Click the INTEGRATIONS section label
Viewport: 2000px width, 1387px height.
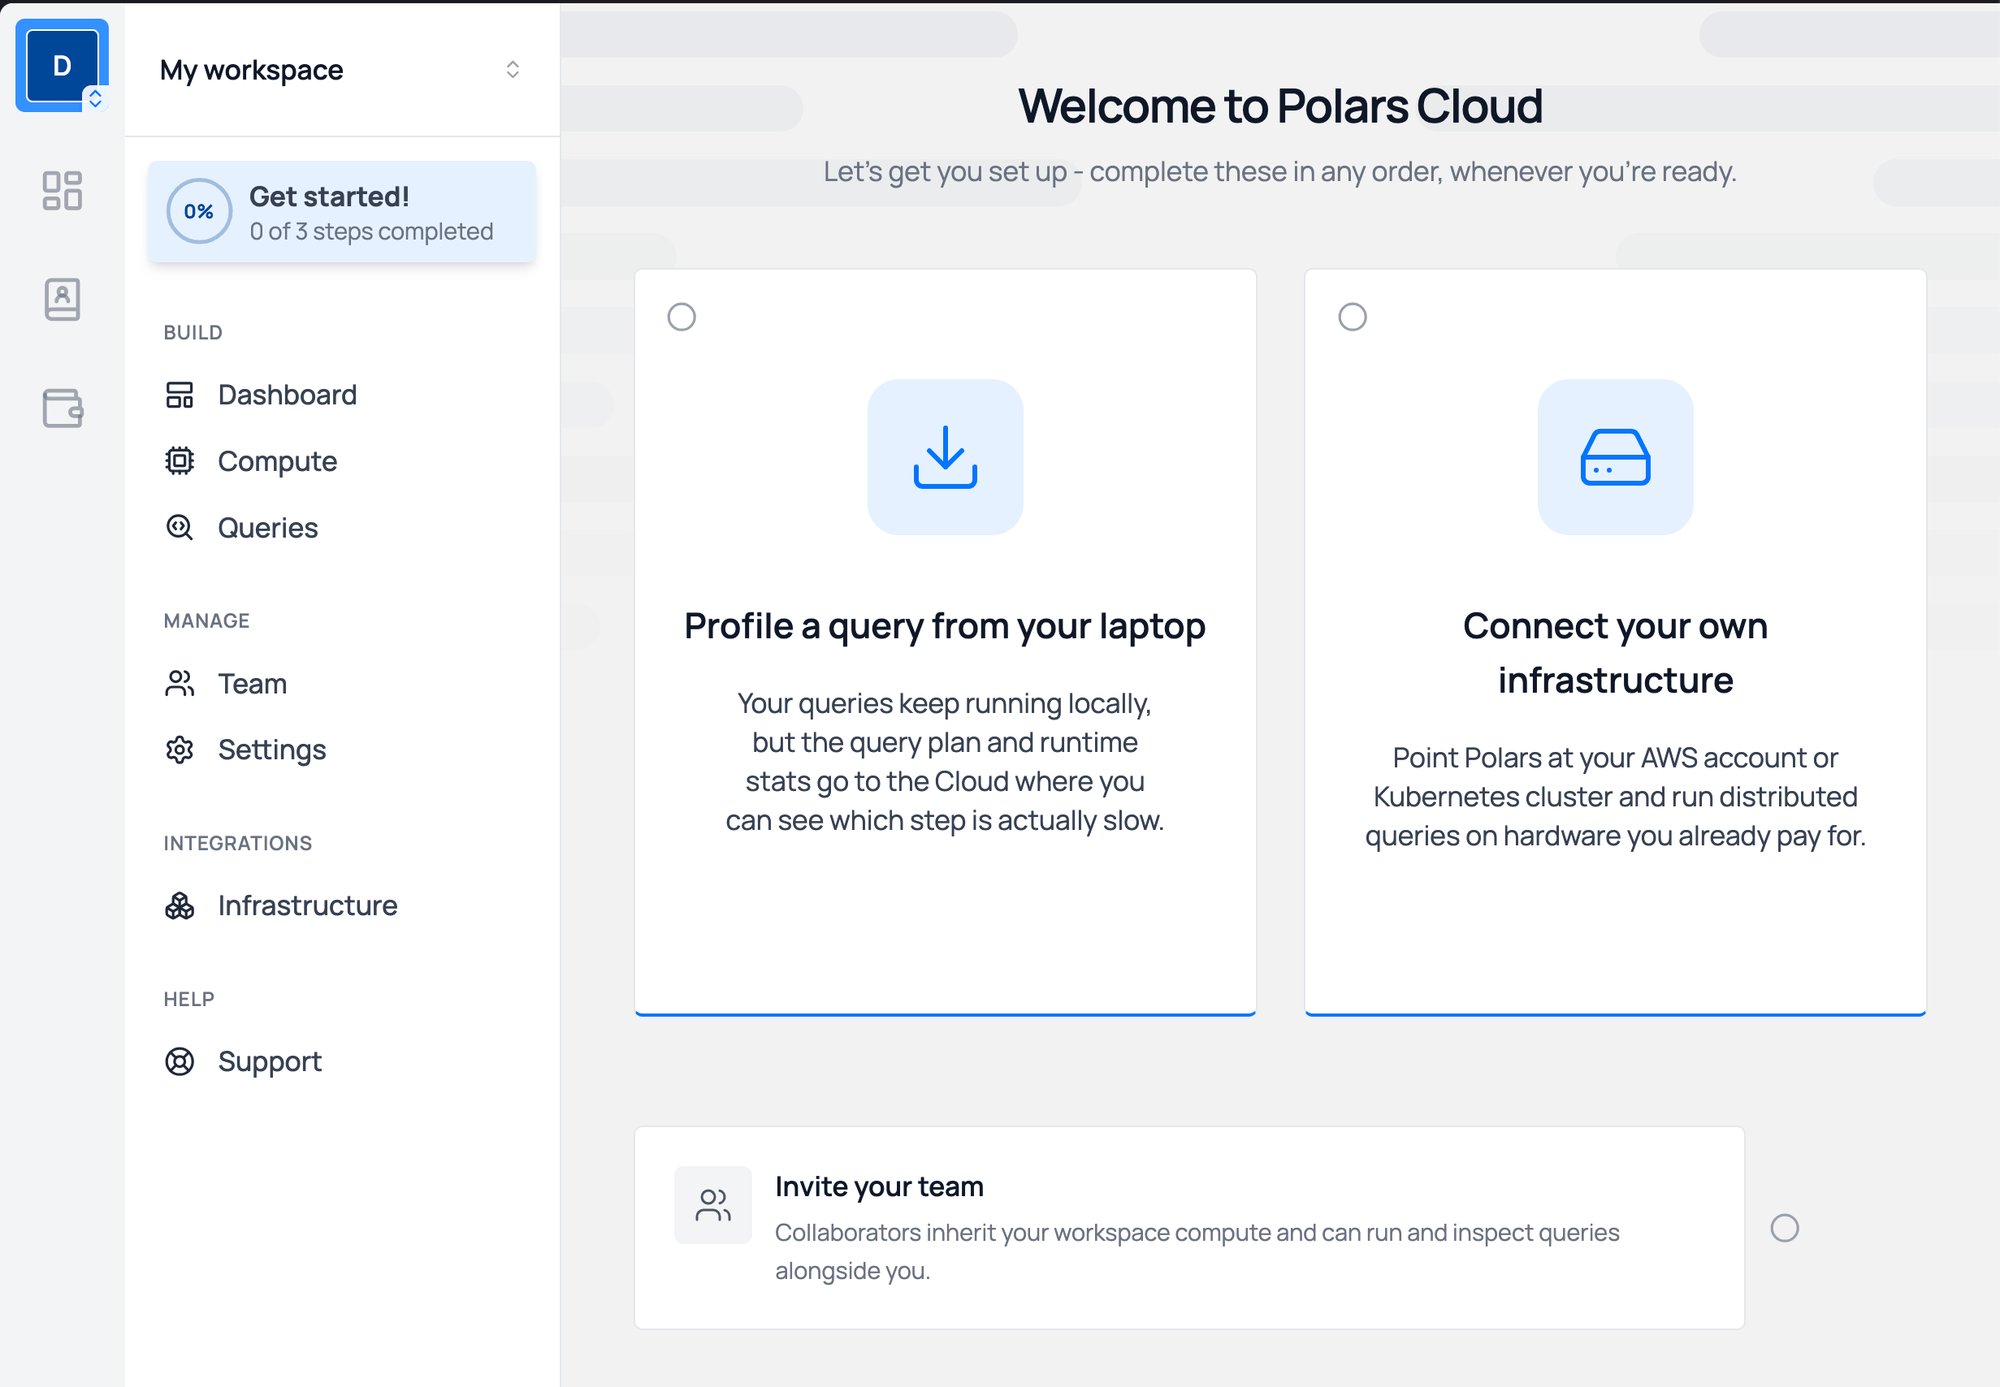238,843
